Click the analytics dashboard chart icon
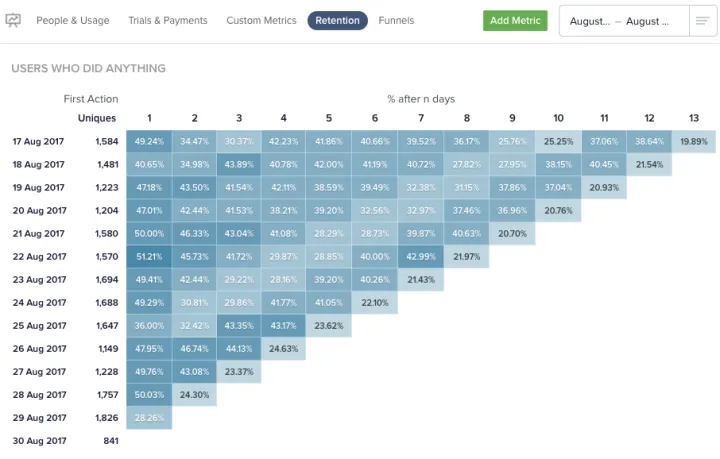This screenshot has height=459, width=720. click(14, 20)
